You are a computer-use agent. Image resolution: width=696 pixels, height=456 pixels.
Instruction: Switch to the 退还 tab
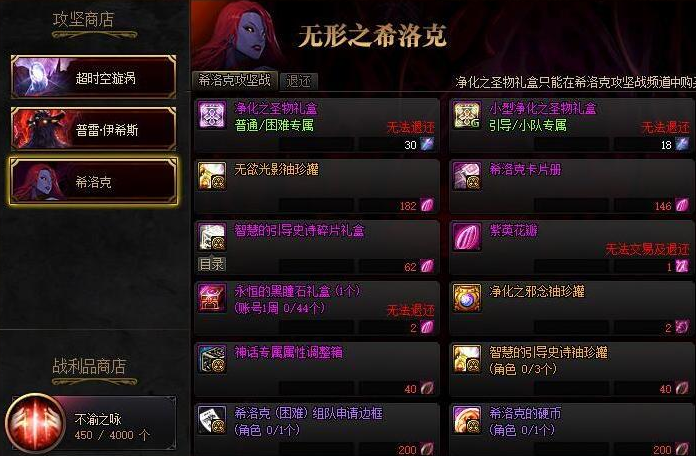(299, 81)
